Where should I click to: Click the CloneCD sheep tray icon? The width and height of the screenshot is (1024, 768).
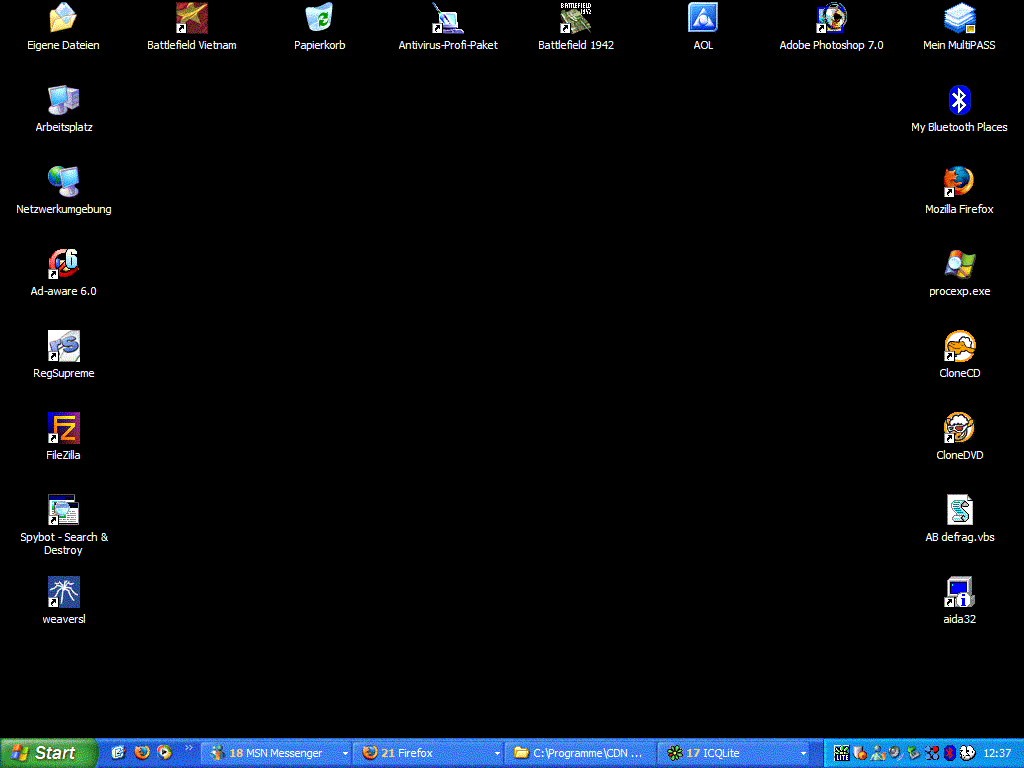coord(968,753)
